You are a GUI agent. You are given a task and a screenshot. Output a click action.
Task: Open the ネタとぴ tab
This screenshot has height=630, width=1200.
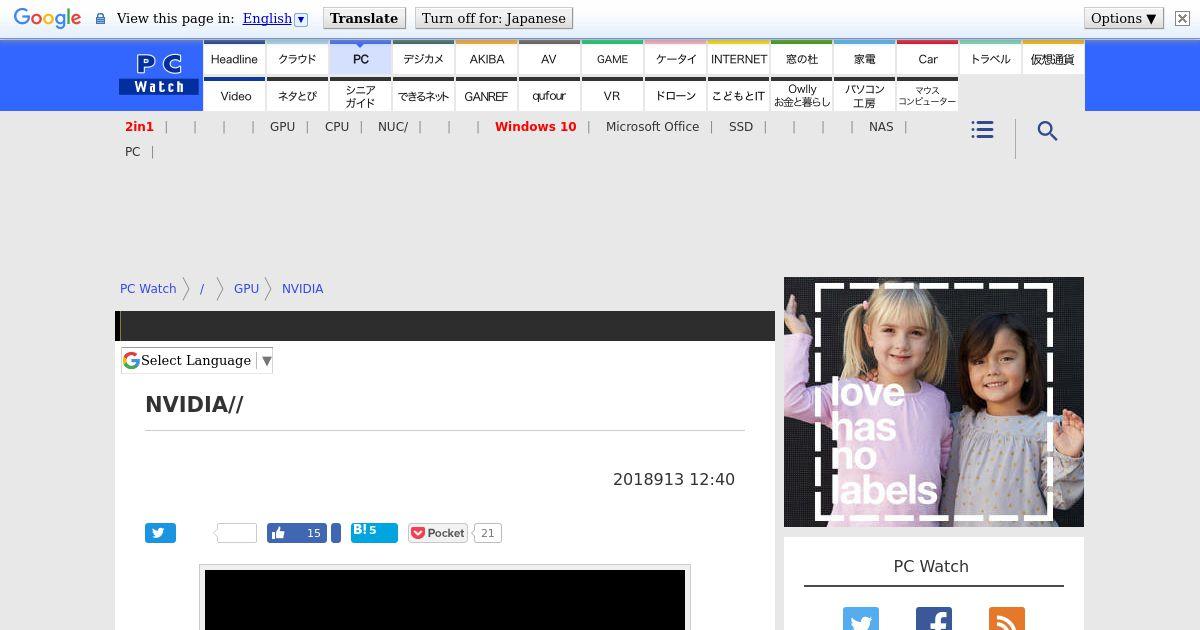pos(297,96)
